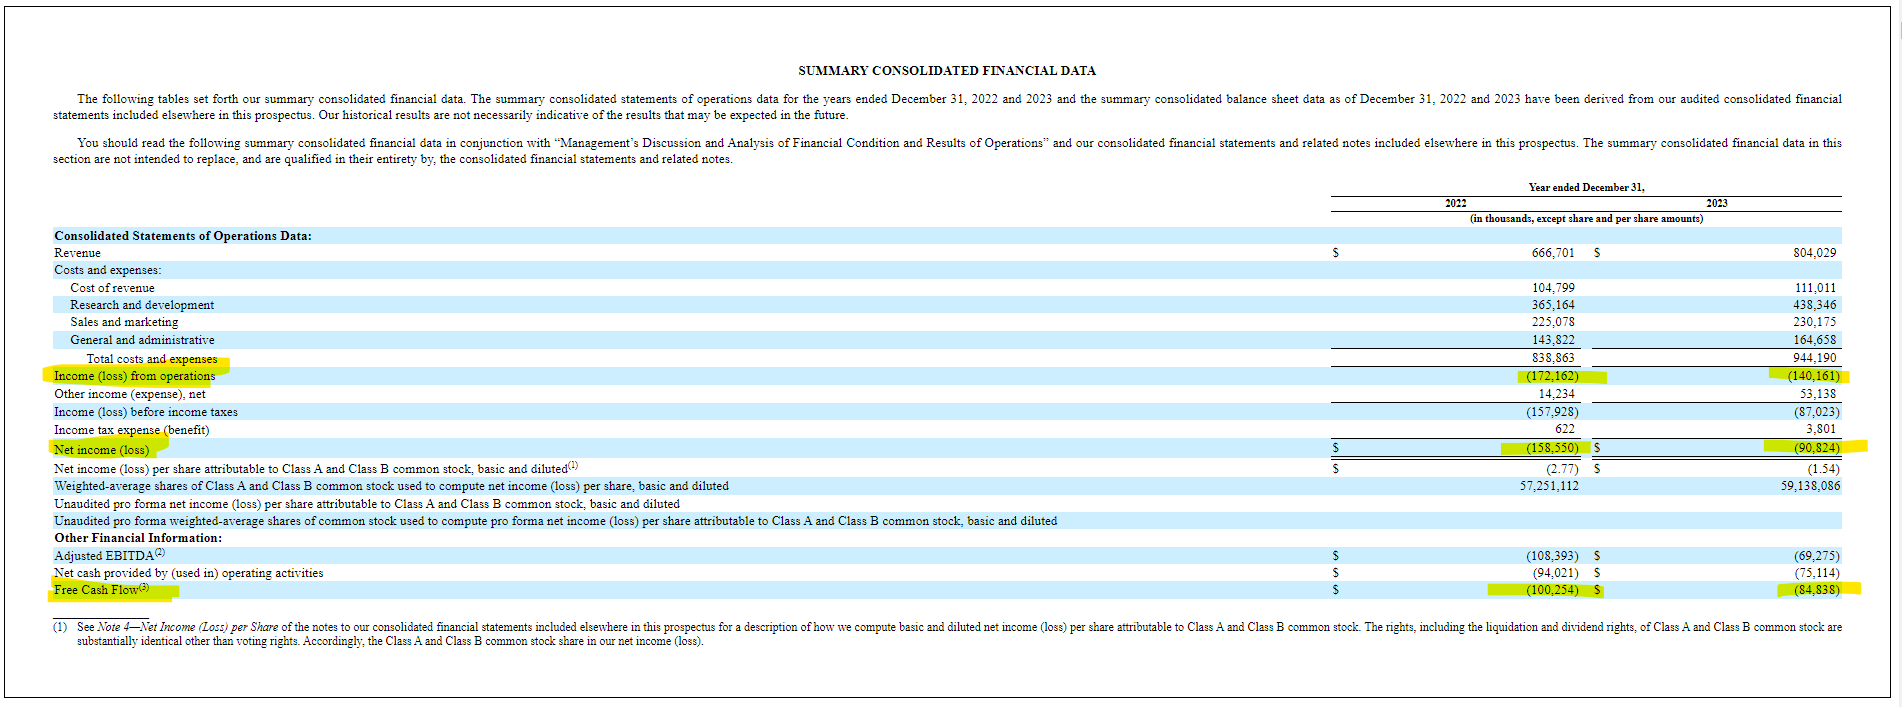Image resolution: width=1902 pixels, height=707 pixels.
Task: Select sales and marketing value 230,175
Action: point(1814,322)
